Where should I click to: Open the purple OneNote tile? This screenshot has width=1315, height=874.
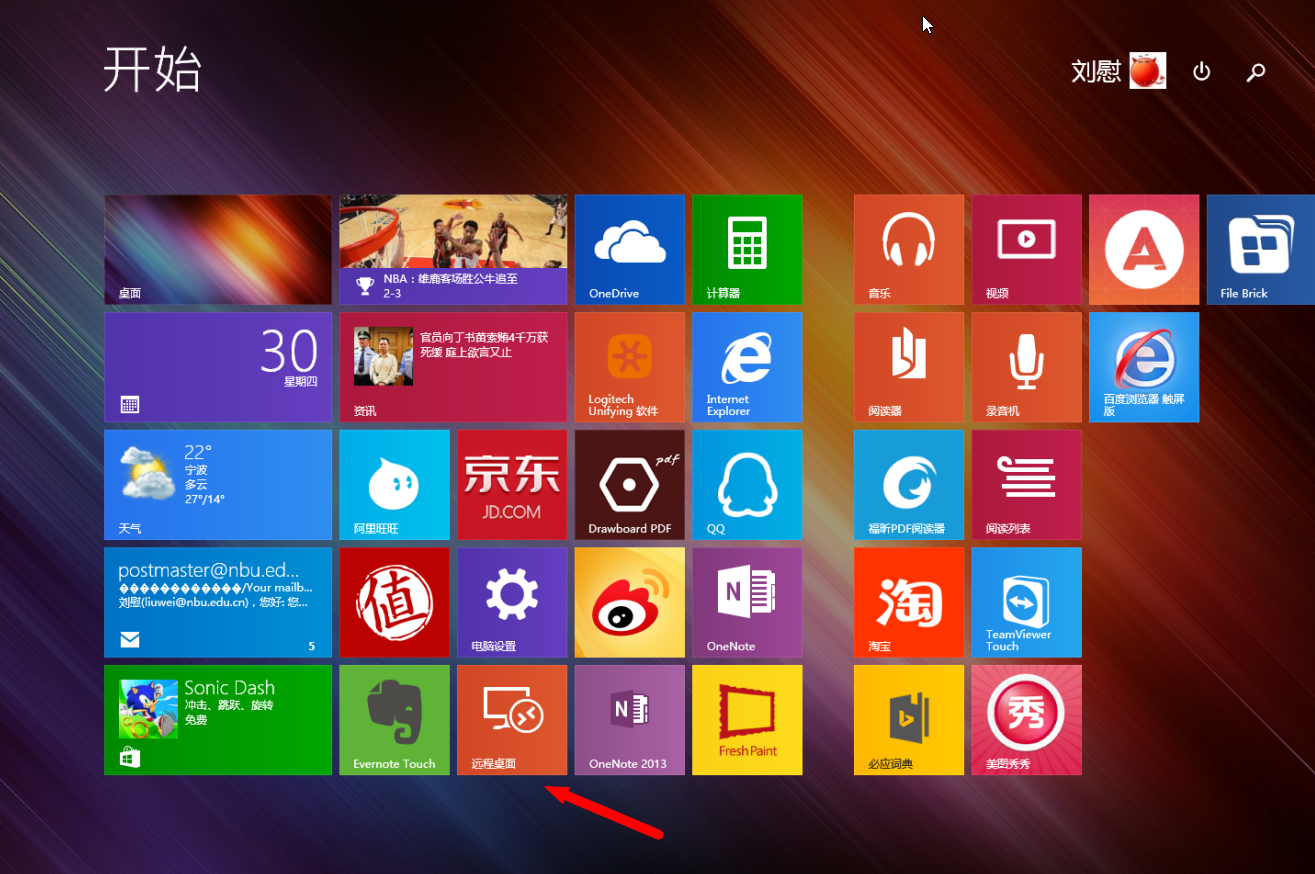tap(747, 602)
